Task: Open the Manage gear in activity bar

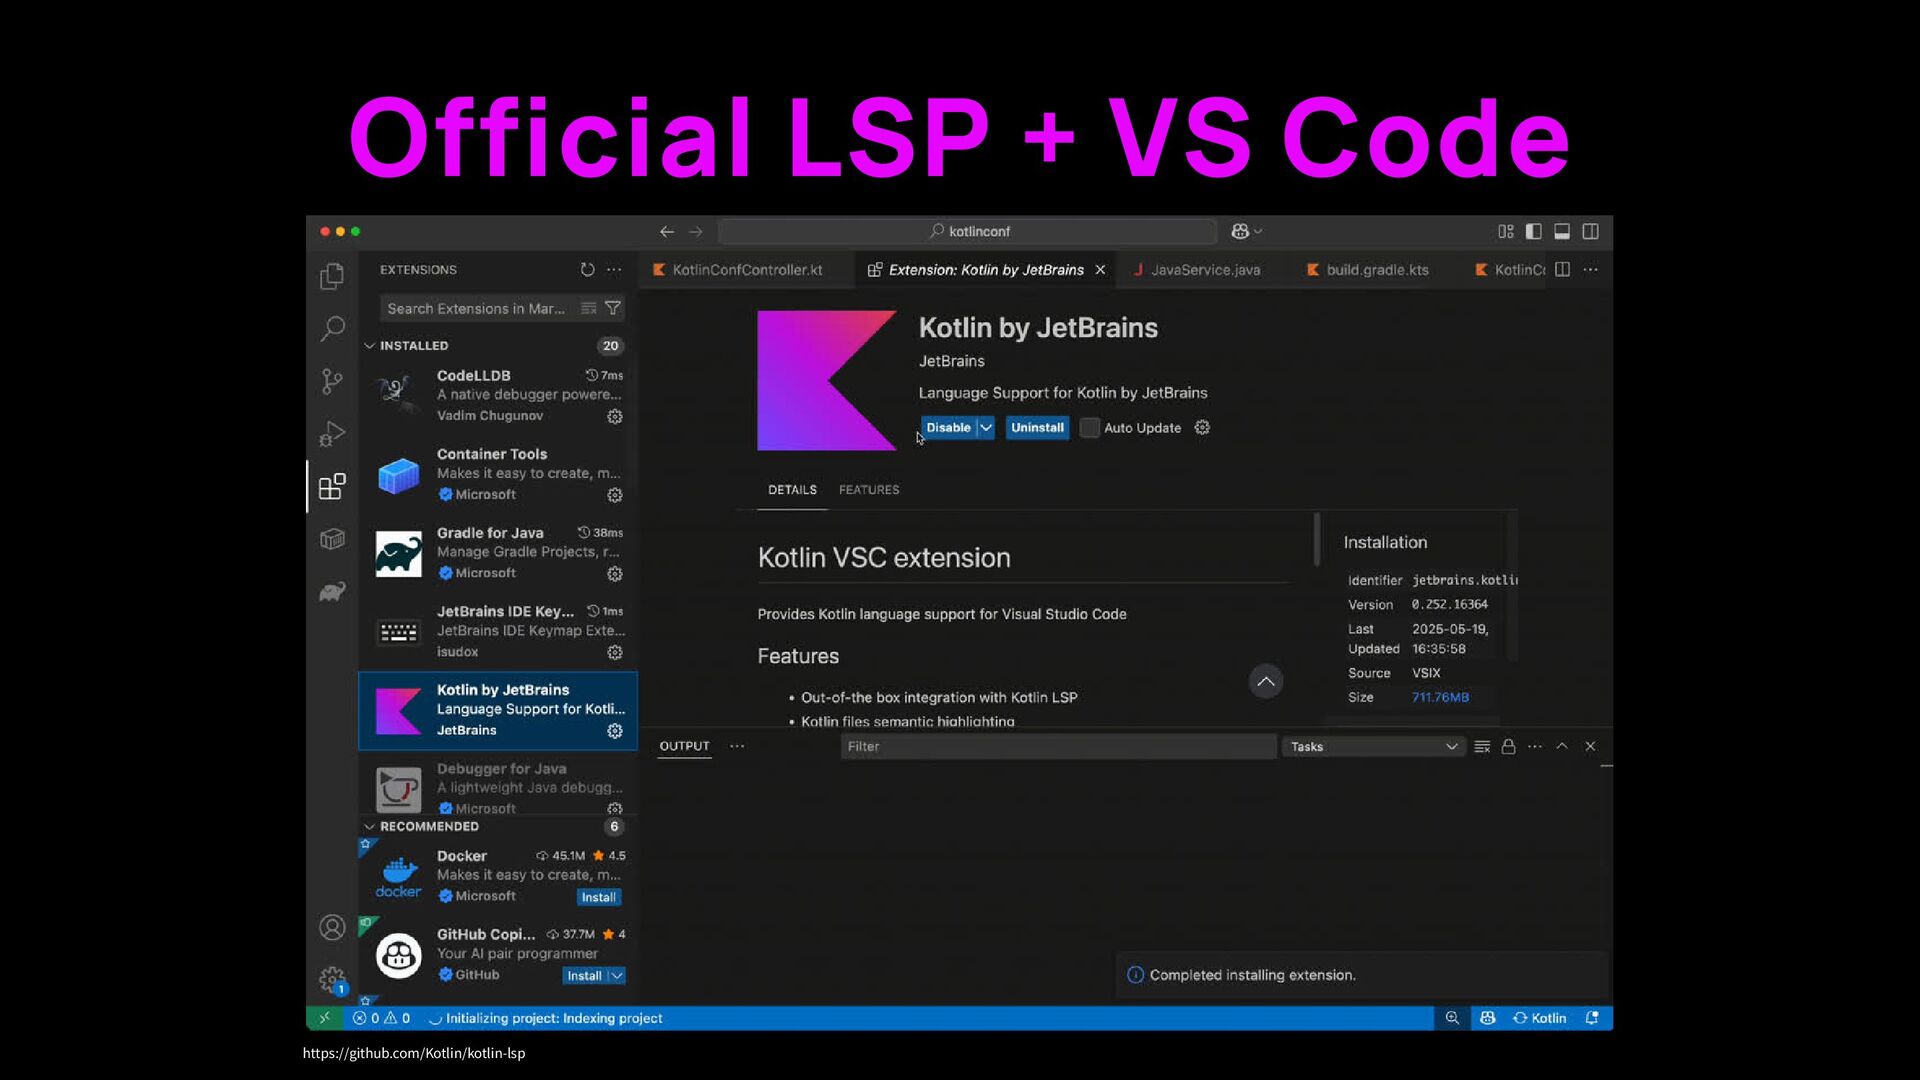Action: [x=332, y=979]
